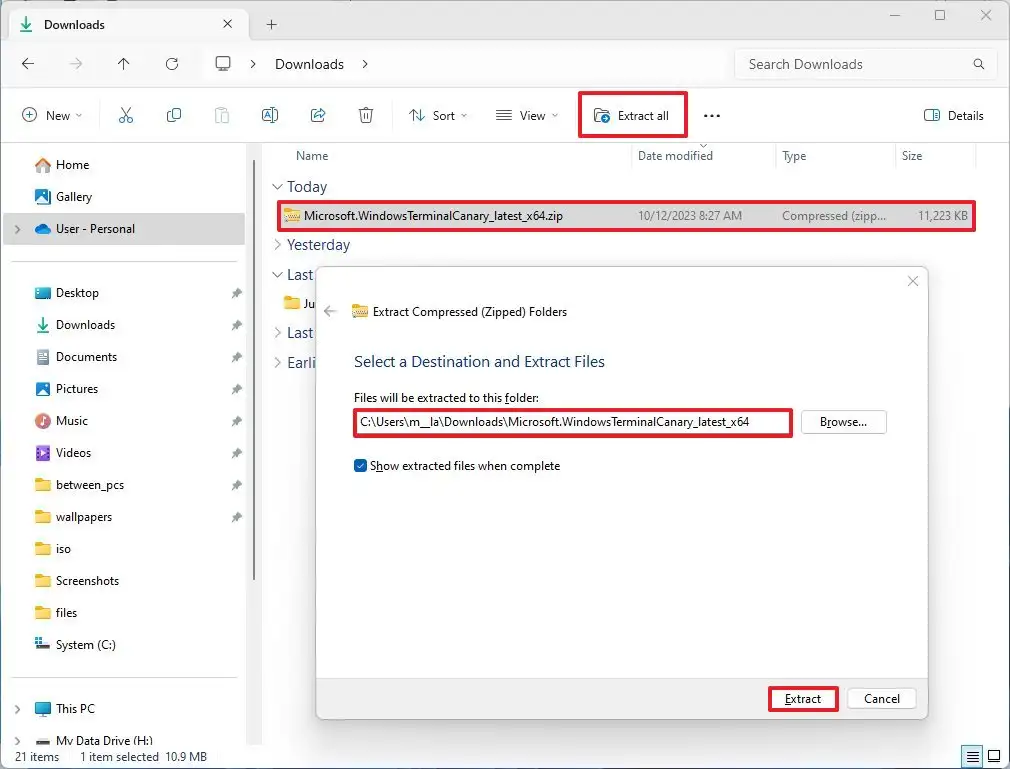Open the See more menu
The width and height of the screenshot is (1010, 769).
711,115
